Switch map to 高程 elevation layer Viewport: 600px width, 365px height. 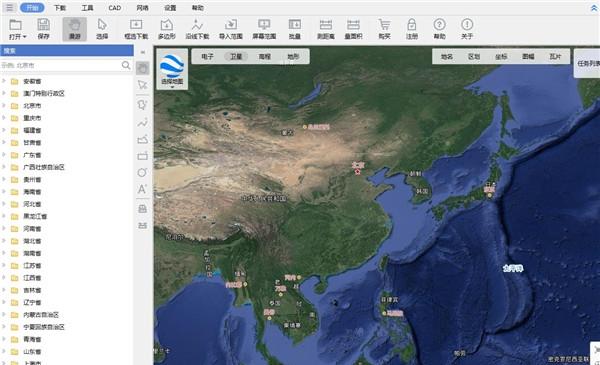coord(264,56)
